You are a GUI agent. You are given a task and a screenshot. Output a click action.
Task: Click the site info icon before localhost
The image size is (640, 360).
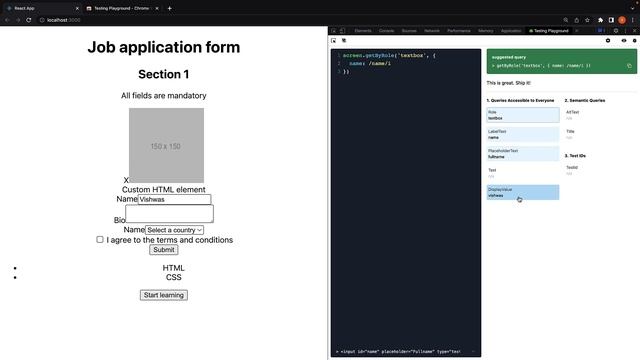coord(42,20)
